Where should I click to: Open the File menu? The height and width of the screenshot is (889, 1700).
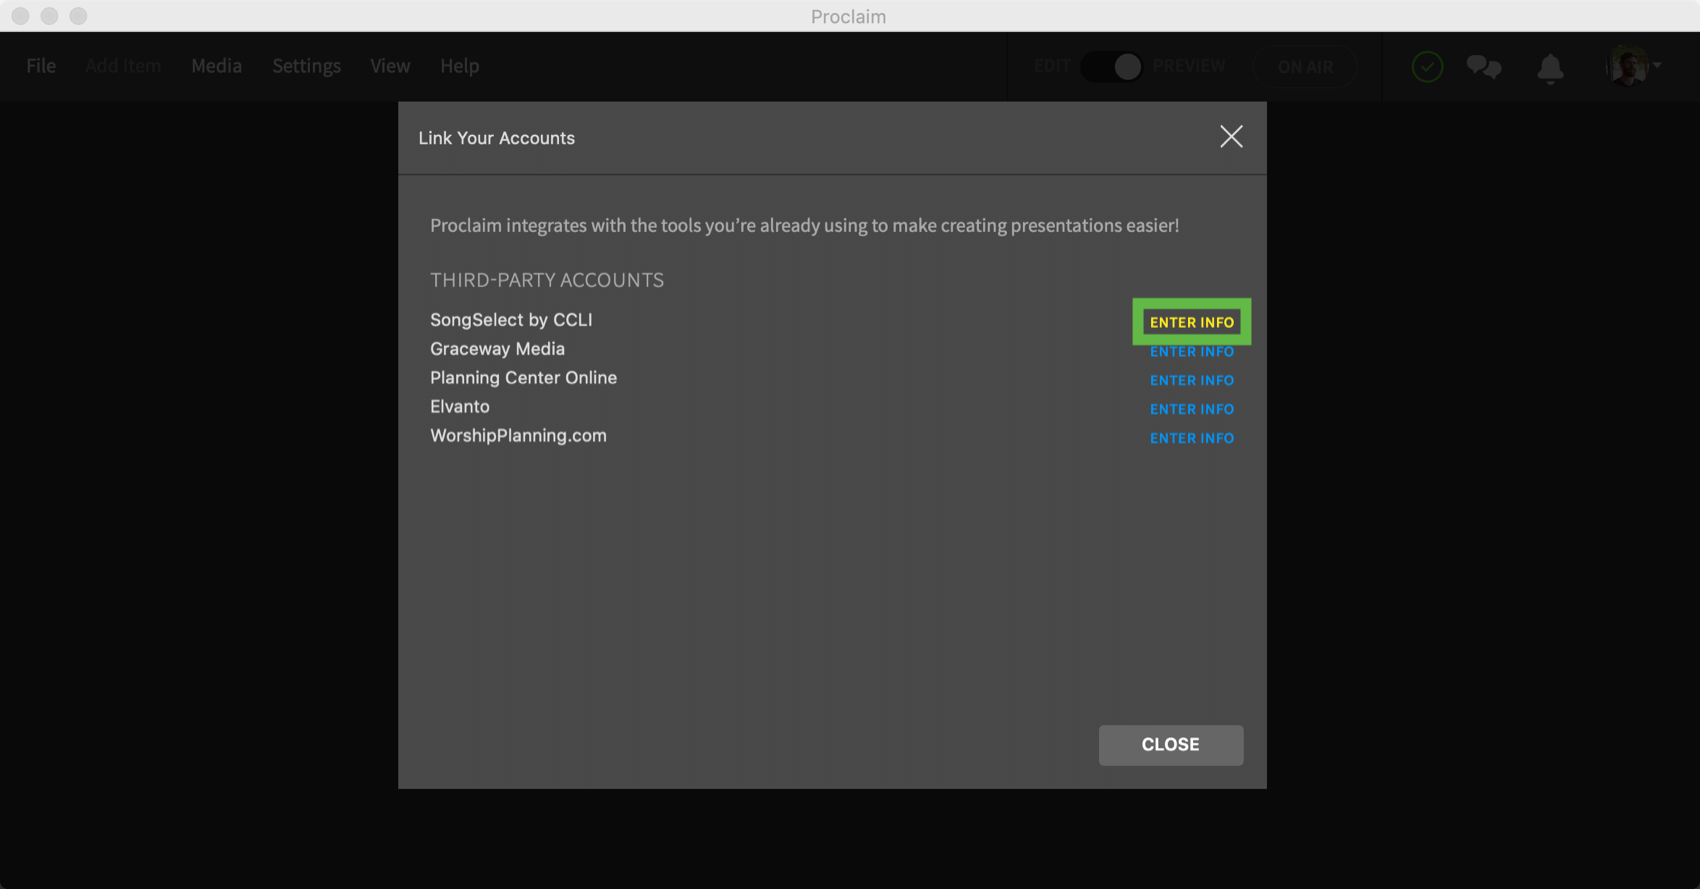41,66
